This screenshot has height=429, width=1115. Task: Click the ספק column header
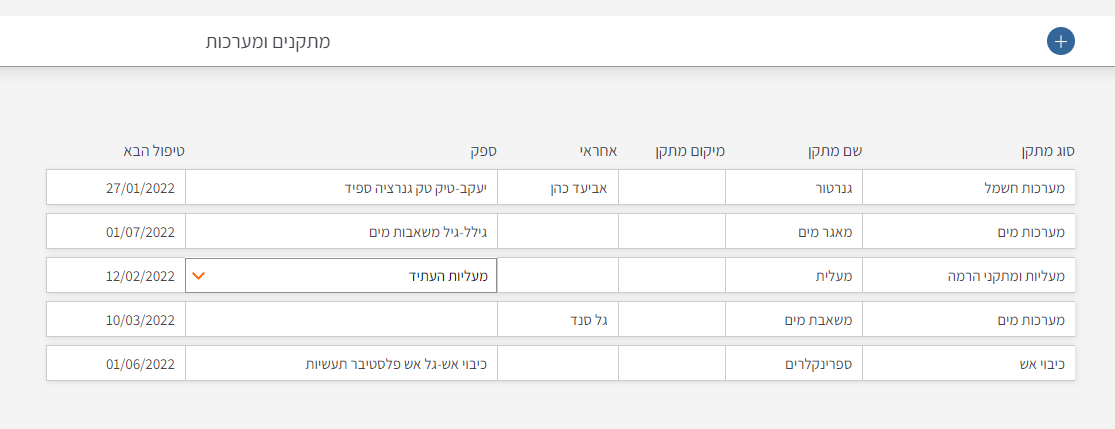[484, 152]
